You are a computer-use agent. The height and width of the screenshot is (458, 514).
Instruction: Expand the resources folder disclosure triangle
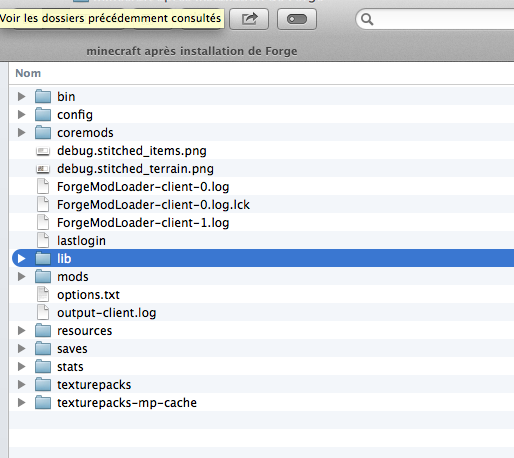click(22, 331)
